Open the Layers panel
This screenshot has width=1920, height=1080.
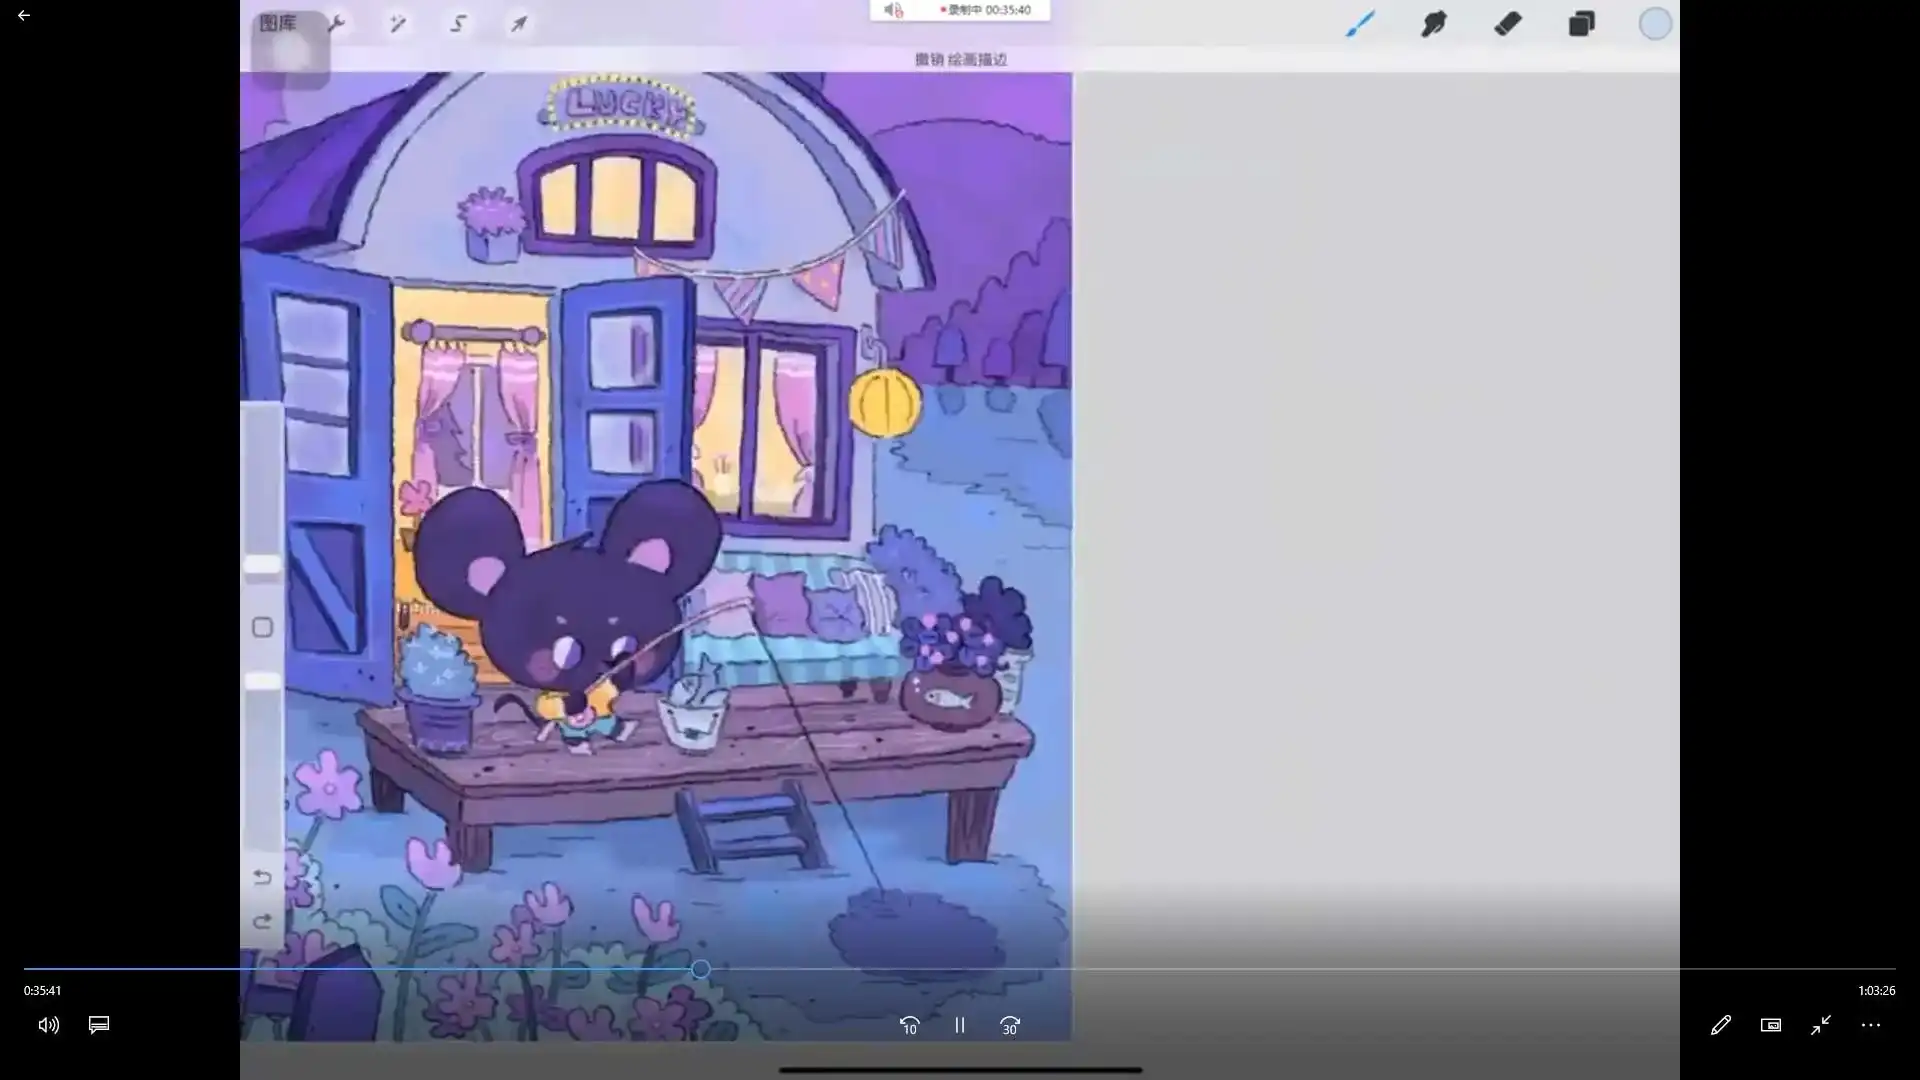click(x=1581, y=24)
